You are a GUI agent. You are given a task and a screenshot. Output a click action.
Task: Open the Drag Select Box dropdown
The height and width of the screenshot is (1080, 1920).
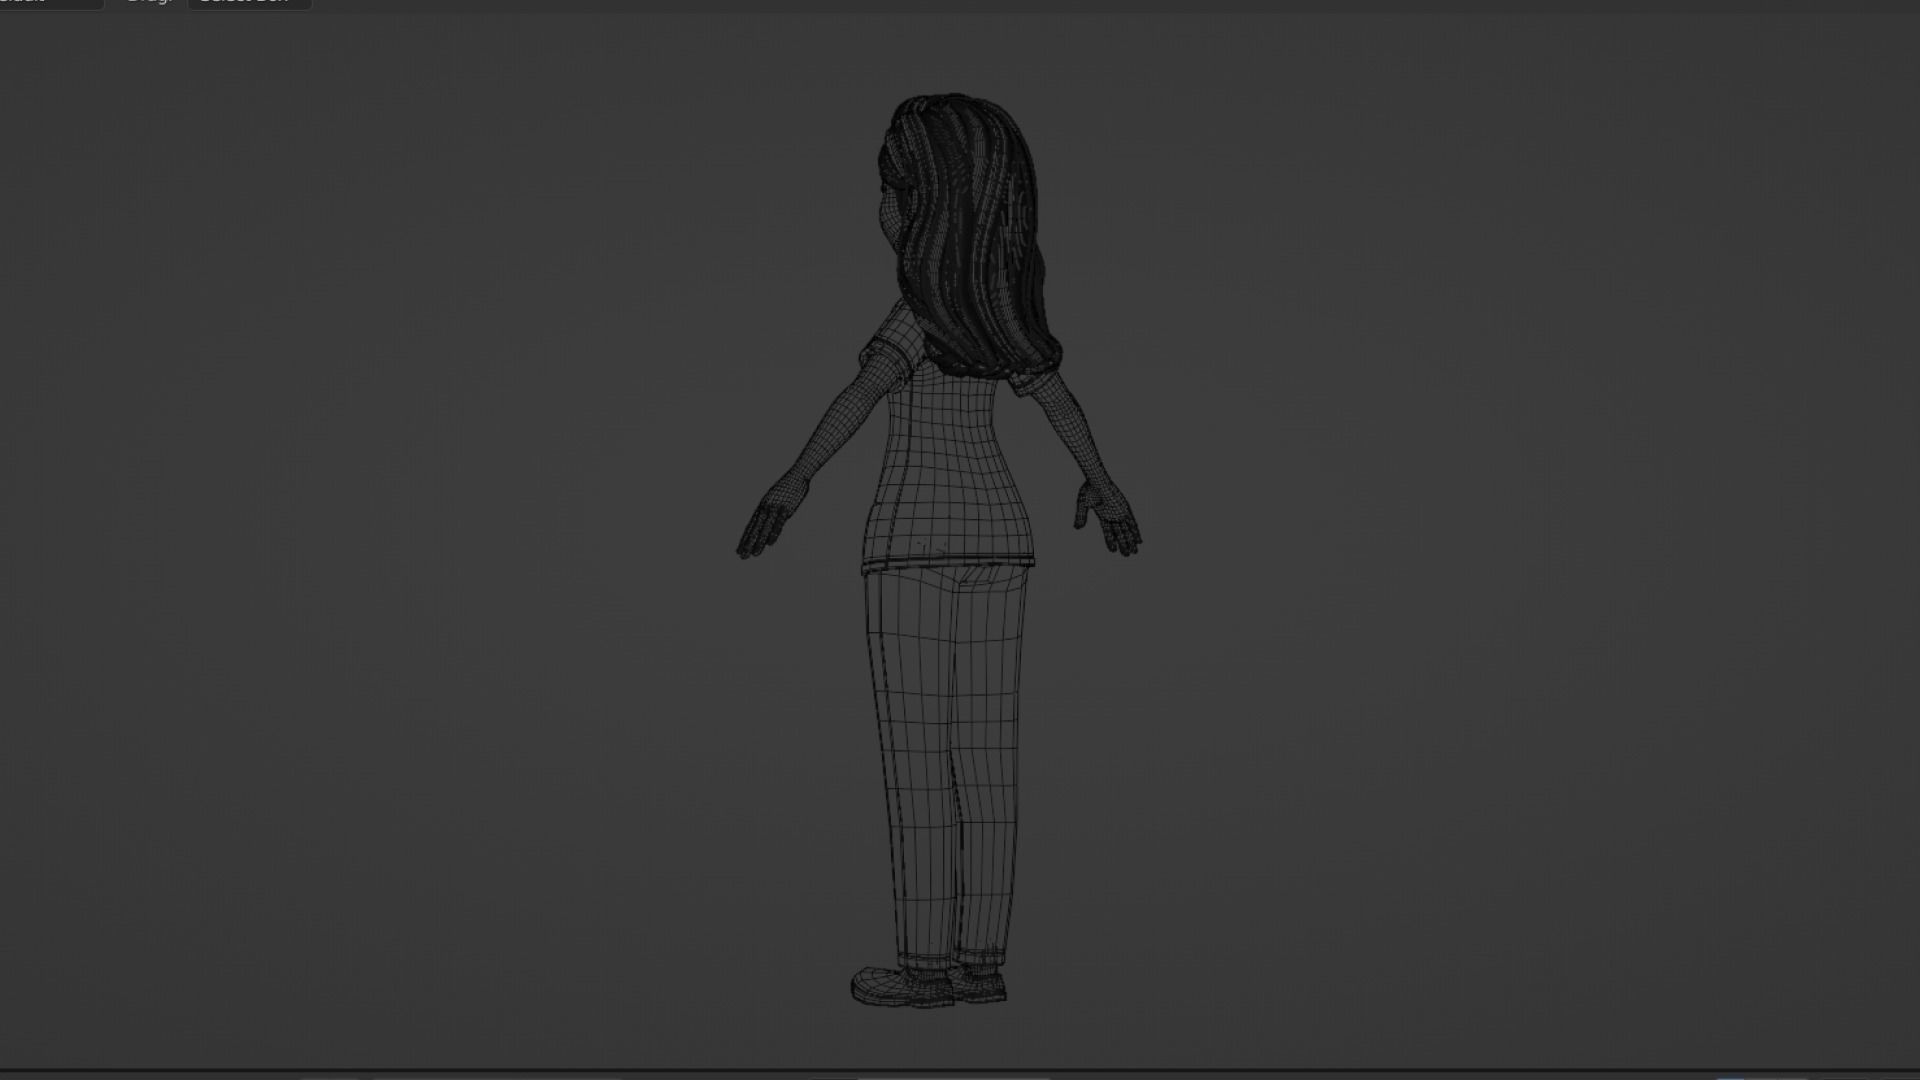pos(249,3)
